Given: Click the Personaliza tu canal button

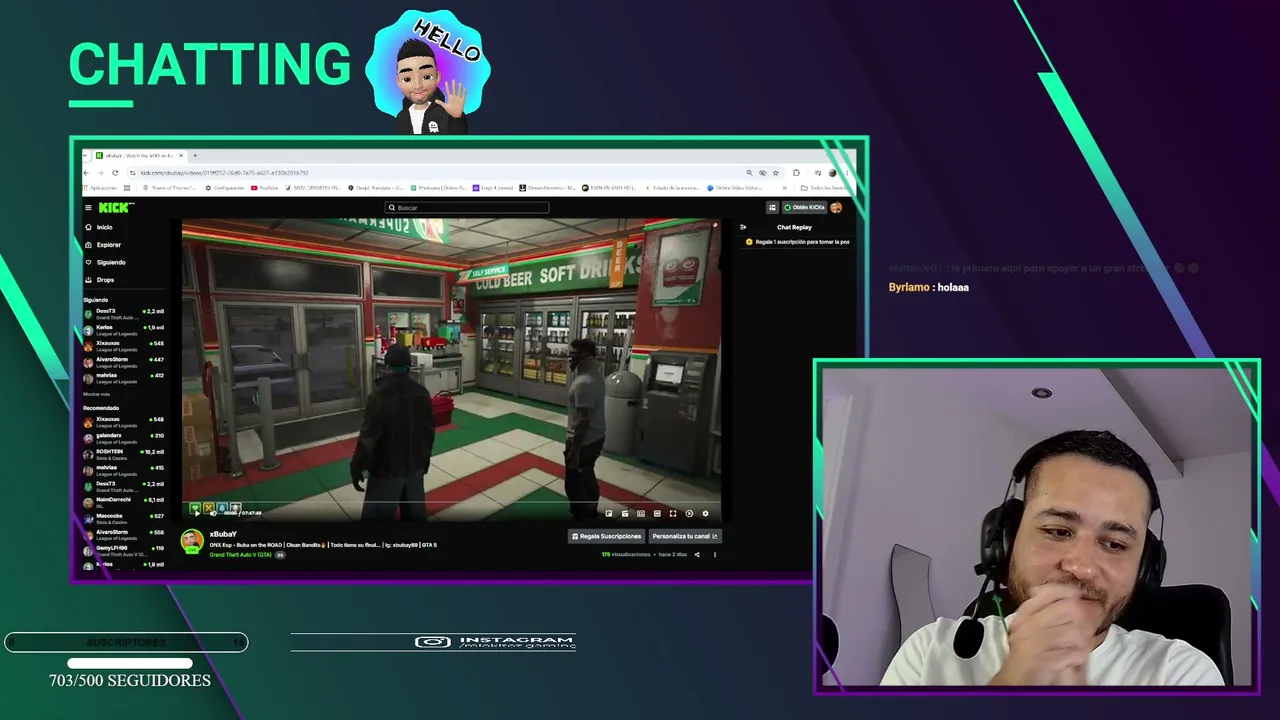Looking at the screenshot, I should pos(685,536).
